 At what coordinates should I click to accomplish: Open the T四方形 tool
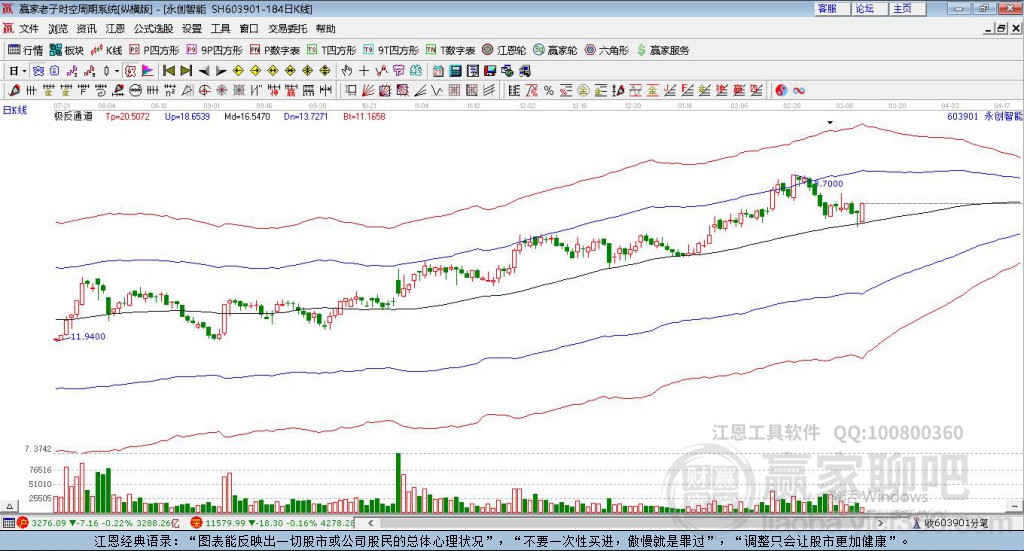pyautogui.click(x=332, y=50)
